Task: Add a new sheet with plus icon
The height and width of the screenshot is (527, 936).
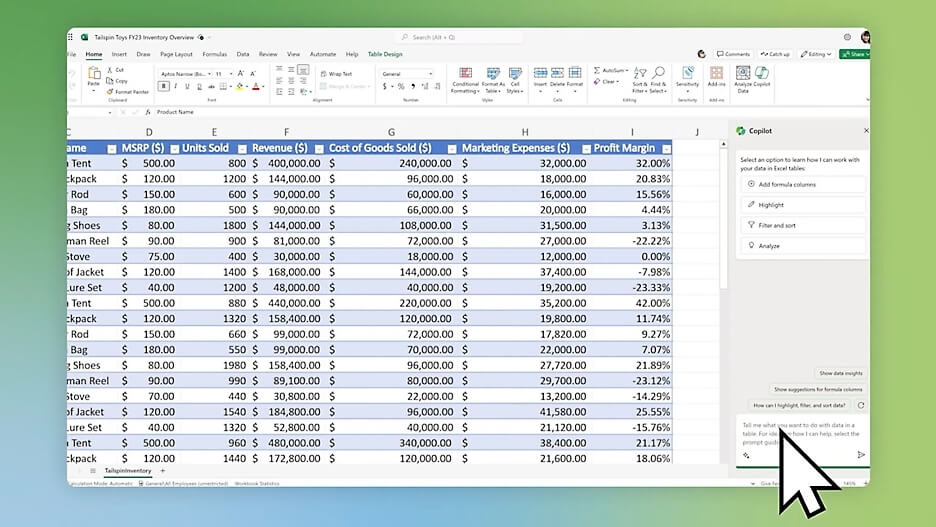Action: point(162,471)
